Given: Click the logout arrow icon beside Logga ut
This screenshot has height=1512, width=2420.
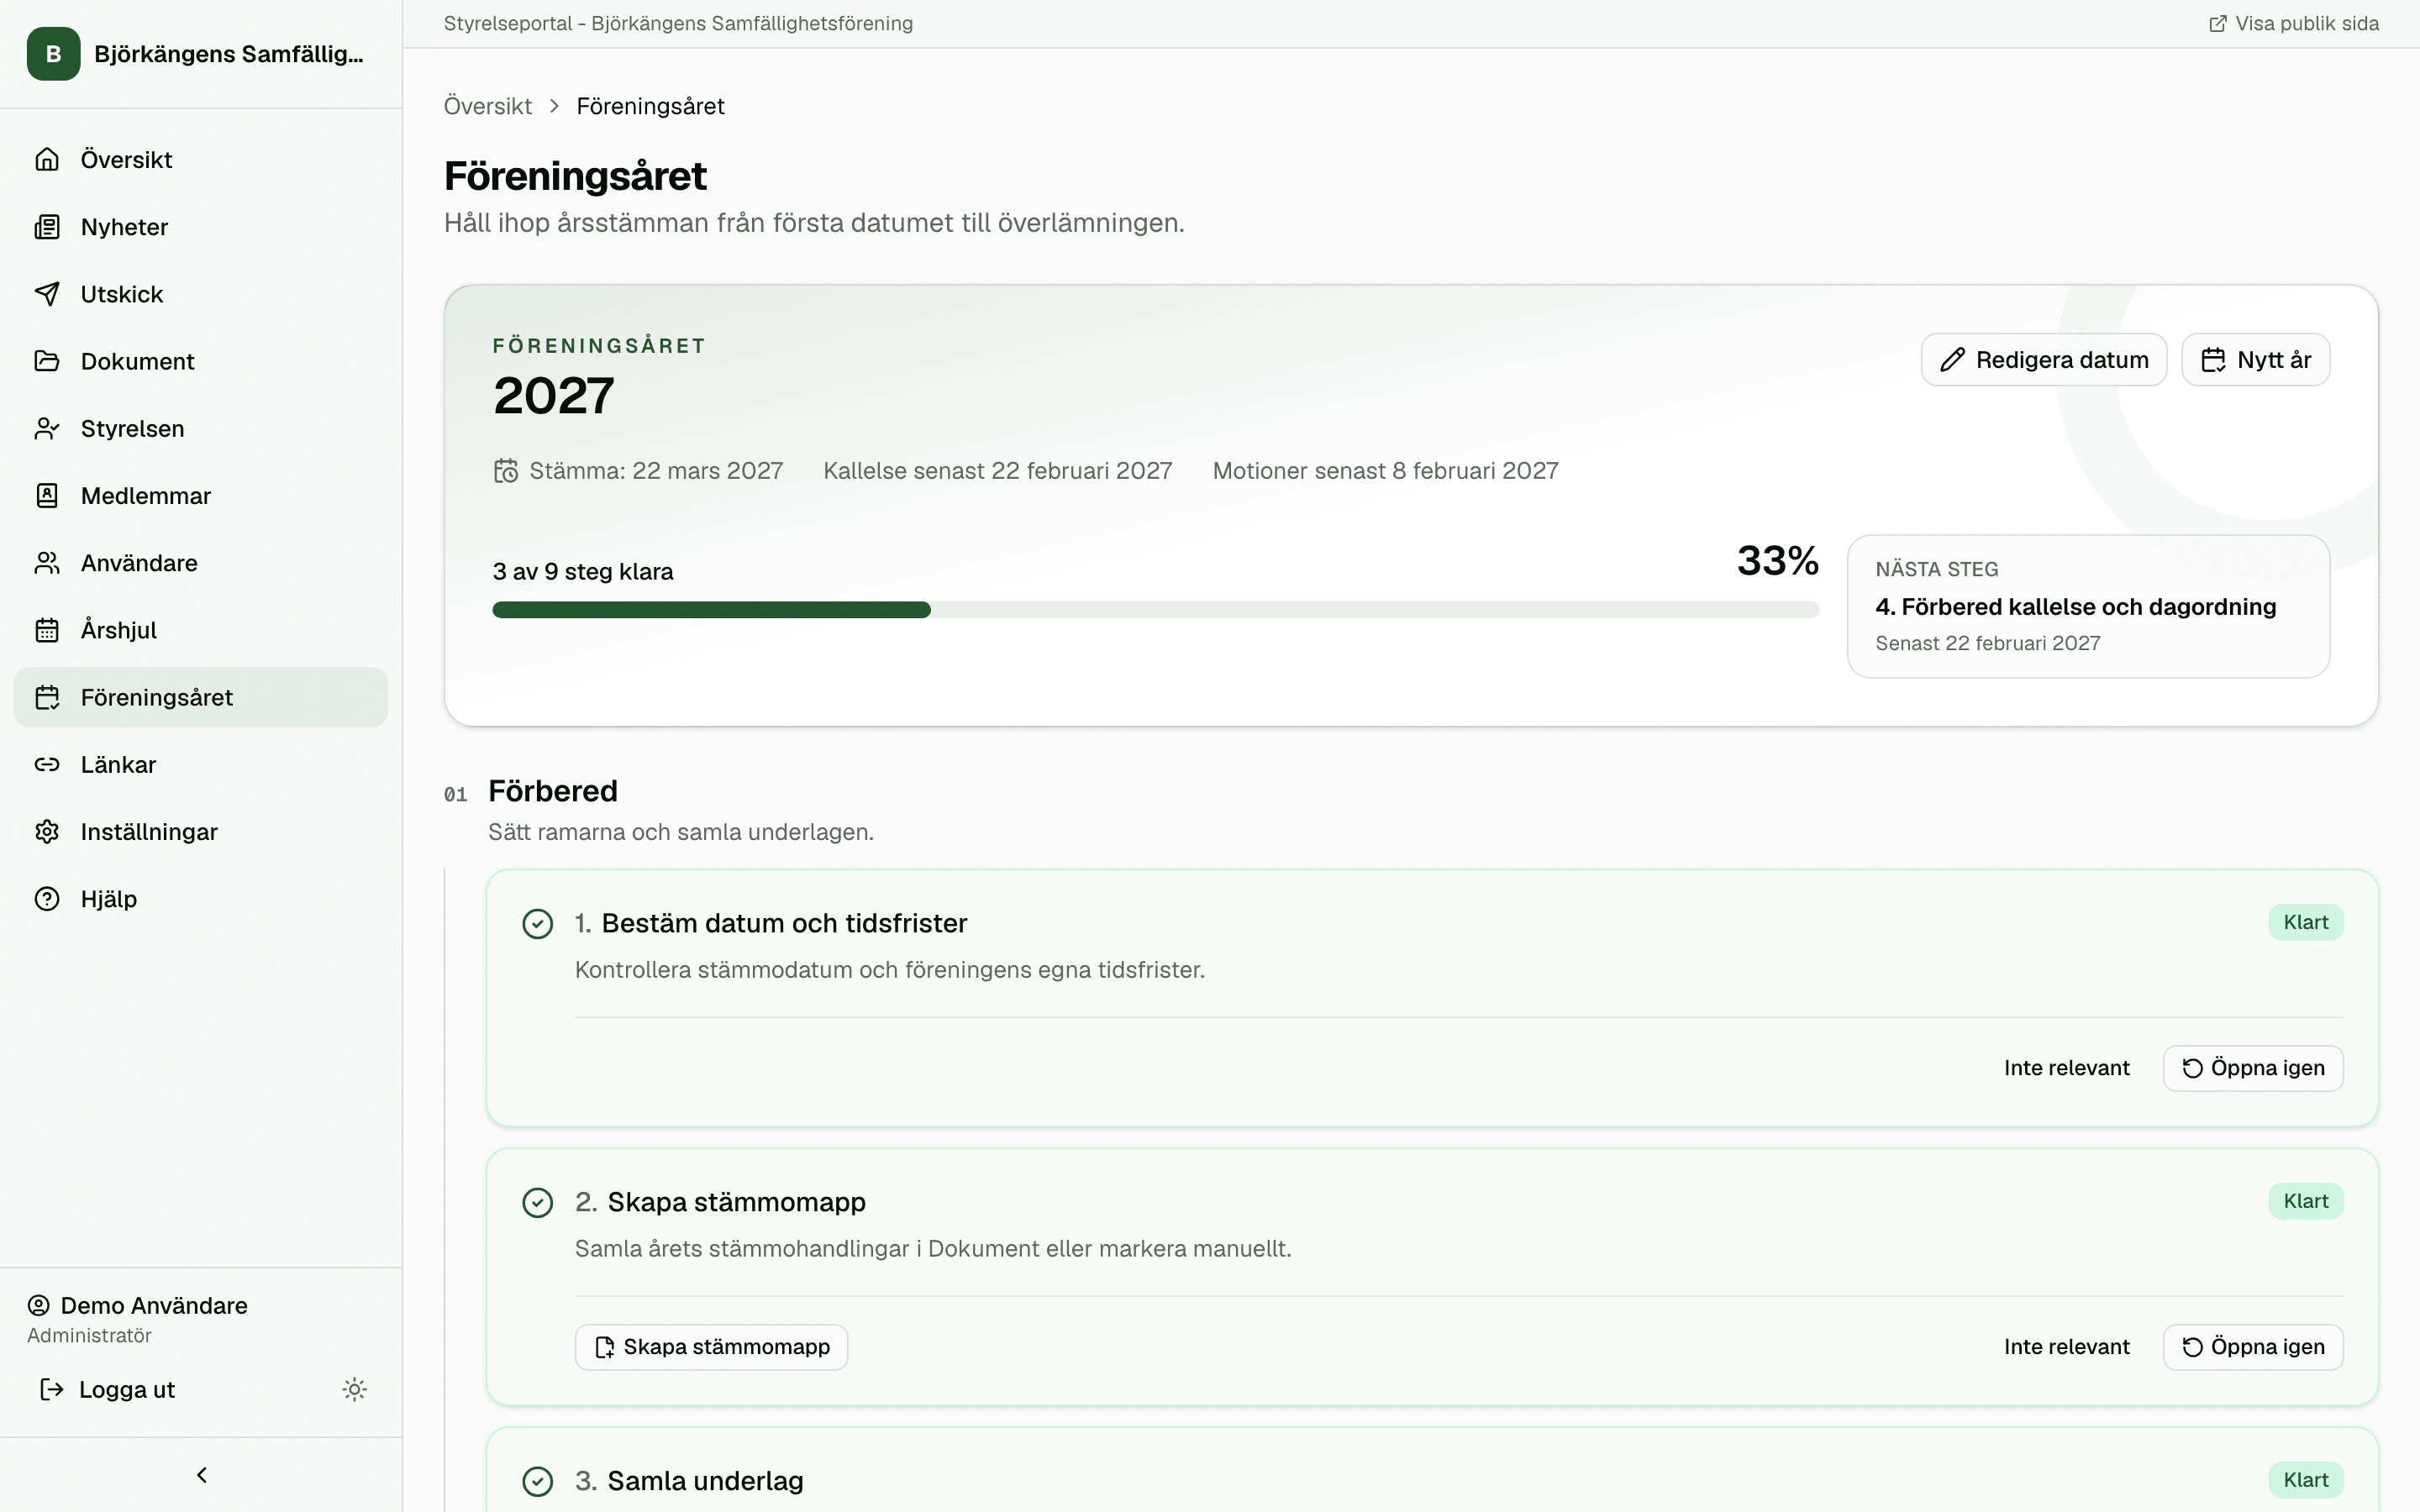Looking at the screenshot, I should click(51, 1389).
